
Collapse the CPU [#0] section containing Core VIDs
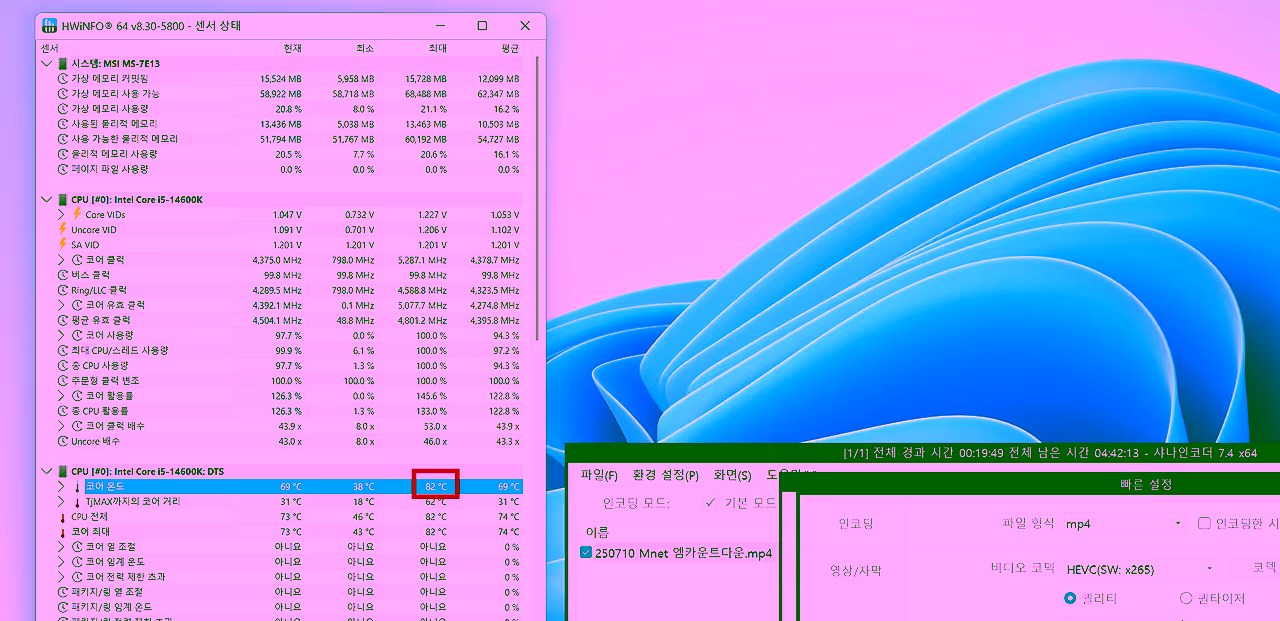[46, 199]
